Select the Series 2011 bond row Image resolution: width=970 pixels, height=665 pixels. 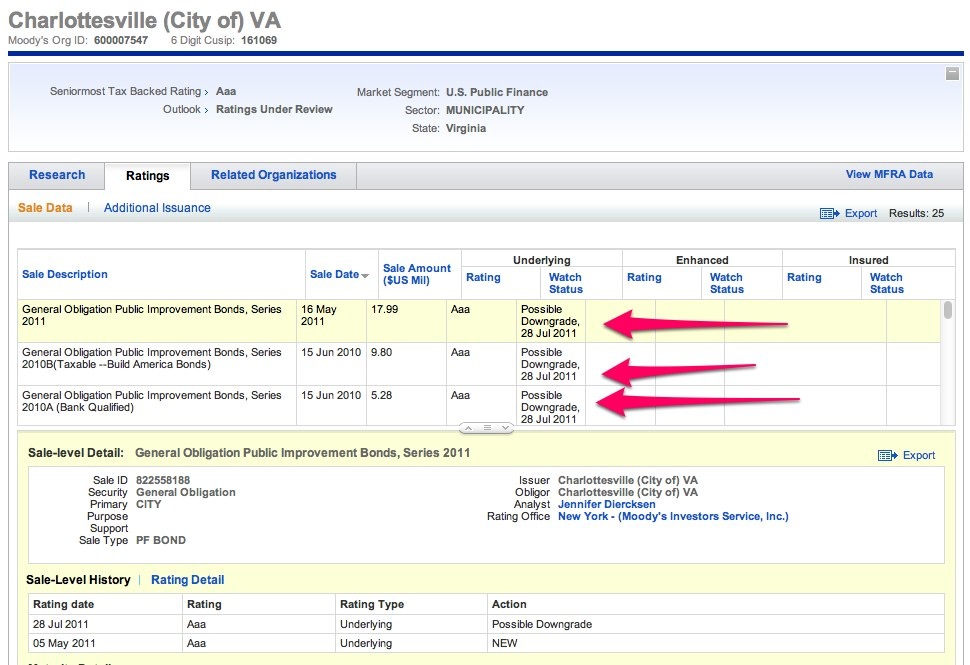click(152, 316)
